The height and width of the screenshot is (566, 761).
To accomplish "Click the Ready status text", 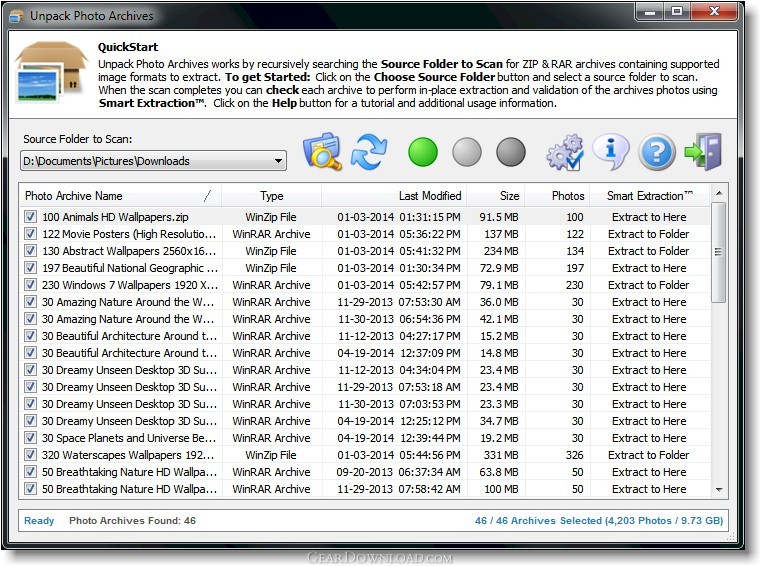I will tap(39, 520).
